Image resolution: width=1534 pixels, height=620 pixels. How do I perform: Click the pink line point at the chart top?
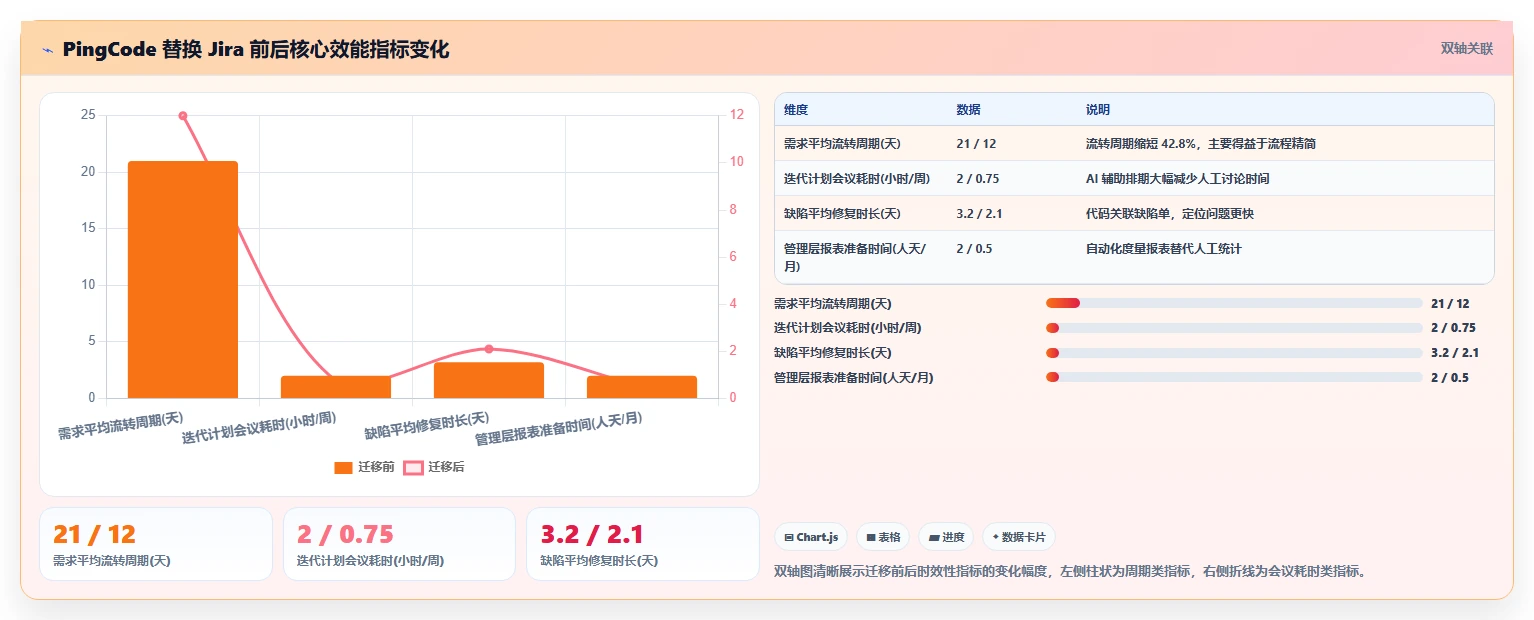pos(183,116)
